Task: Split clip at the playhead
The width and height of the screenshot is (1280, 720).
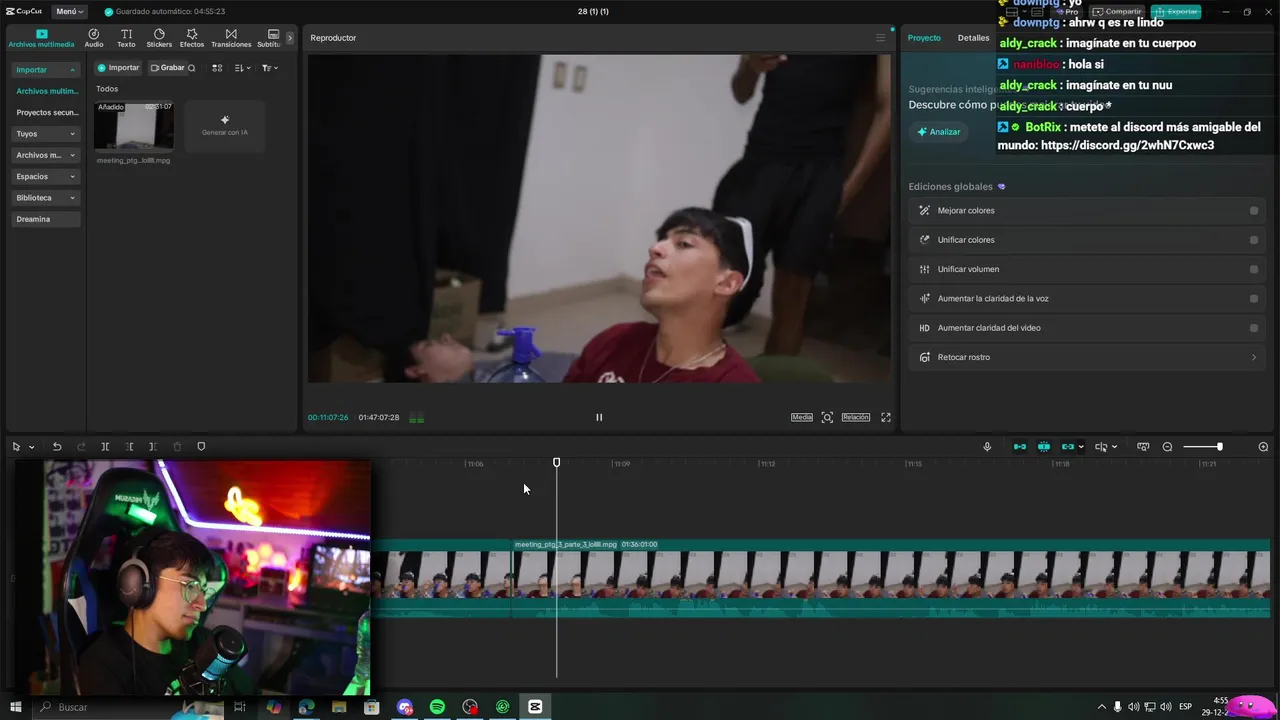Action: coord(105,447)
